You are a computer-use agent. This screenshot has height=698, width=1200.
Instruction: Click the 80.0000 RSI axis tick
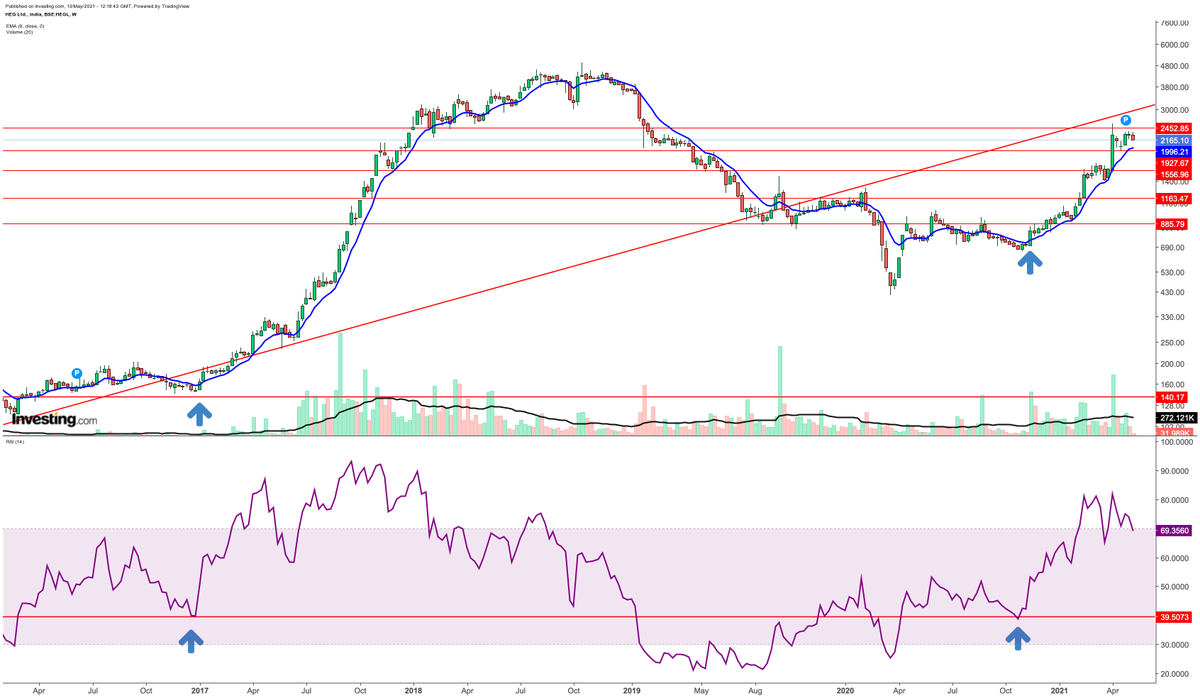(1174, 500)
